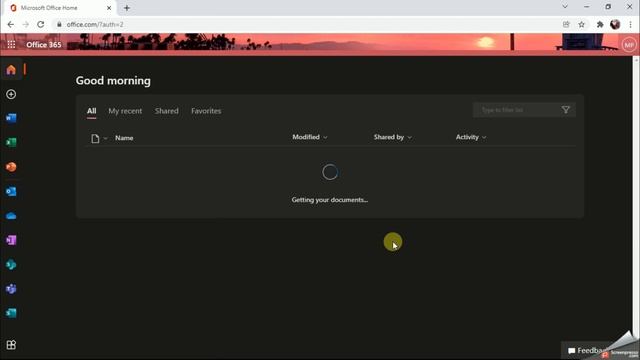Click the file type column icon
This screenshot has height=360, width=640.
pos(95,138)
